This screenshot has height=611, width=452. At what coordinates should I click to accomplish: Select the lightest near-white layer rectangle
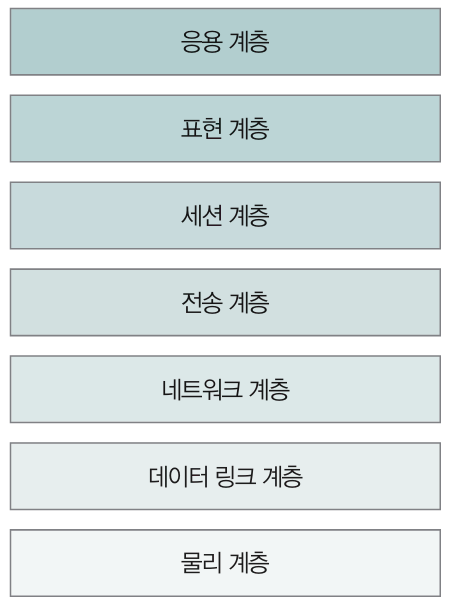(225, 563)
